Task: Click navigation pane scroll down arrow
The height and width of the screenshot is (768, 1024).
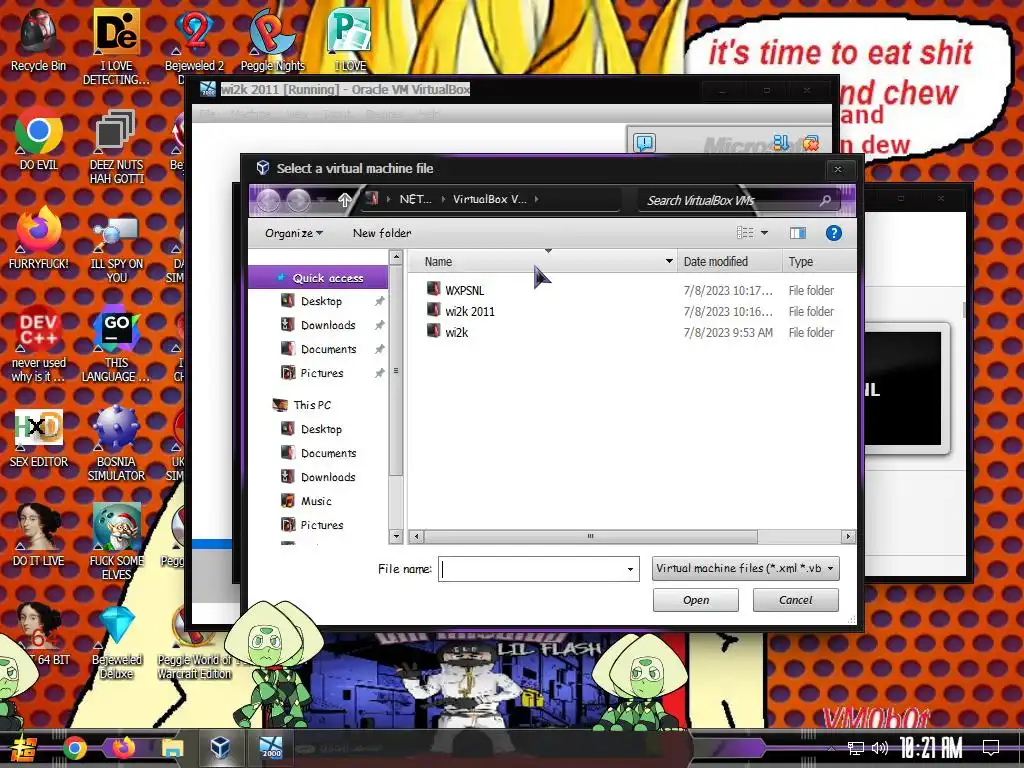Action: point(396,536)
